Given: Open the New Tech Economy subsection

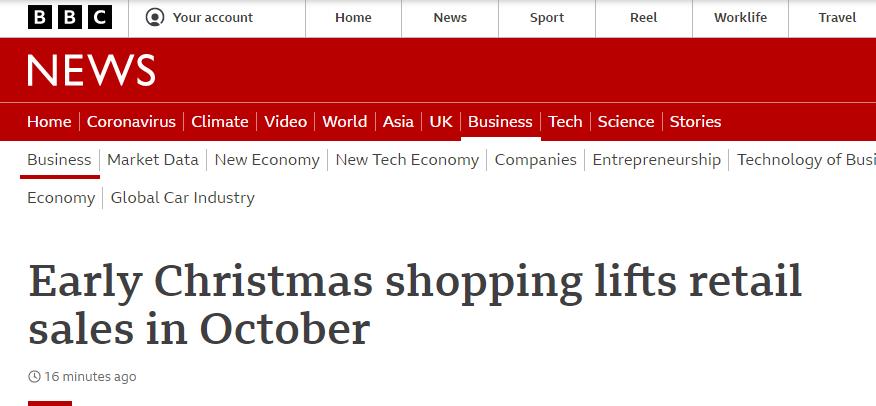Looking at the screenshot, I should click(x=407, y=160).
